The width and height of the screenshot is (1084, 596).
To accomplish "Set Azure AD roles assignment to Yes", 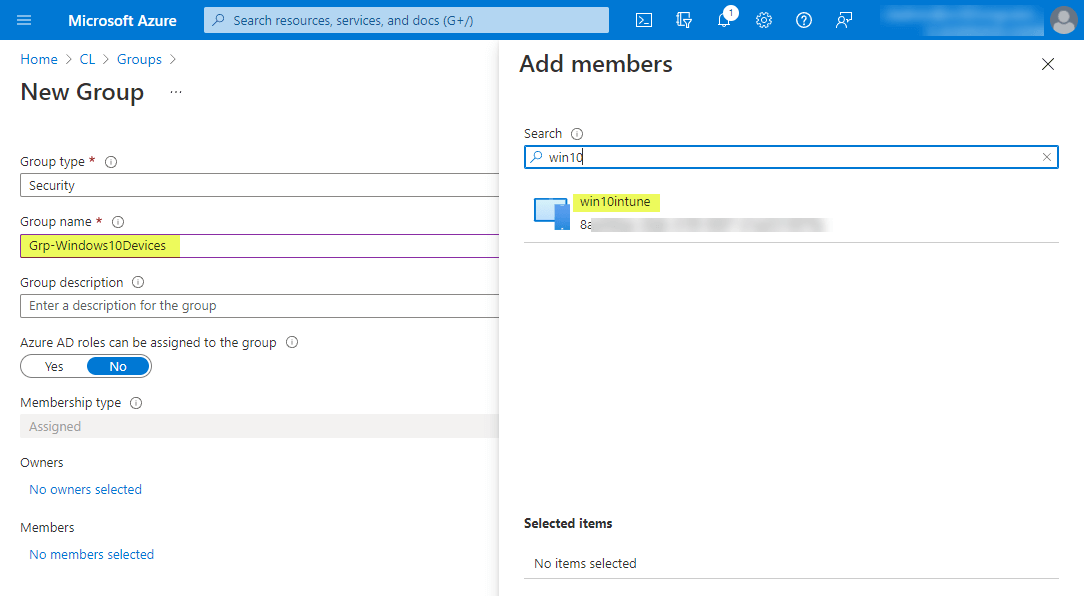I will 53,366.
